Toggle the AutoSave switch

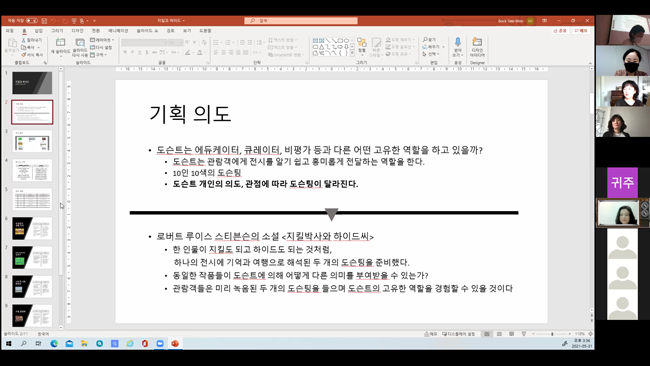point(32,20)
